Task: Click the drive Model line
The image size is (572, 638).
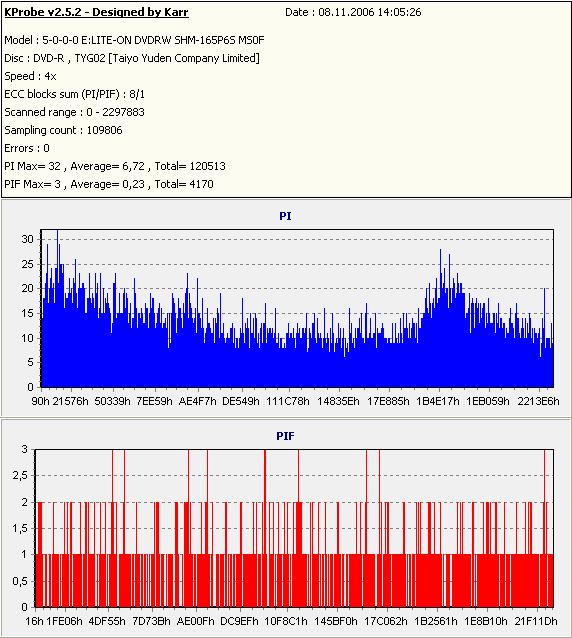Action: (x=134, y=40)
